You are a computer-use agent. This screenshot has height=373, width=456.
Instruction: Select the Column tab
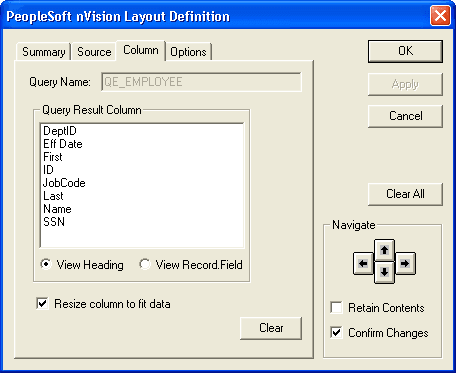pos(141,50)
